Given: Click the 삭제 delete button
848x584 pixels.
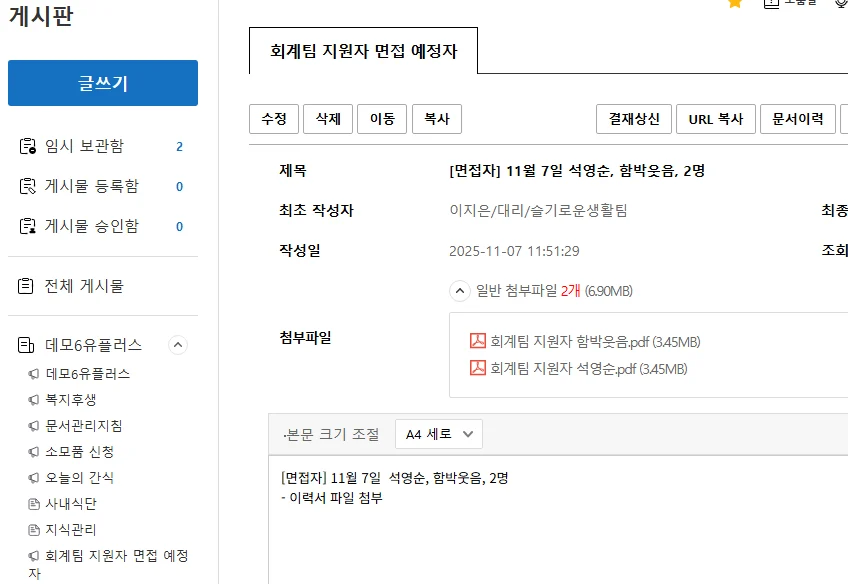Looking at the screenshot, I should point(327,119).
